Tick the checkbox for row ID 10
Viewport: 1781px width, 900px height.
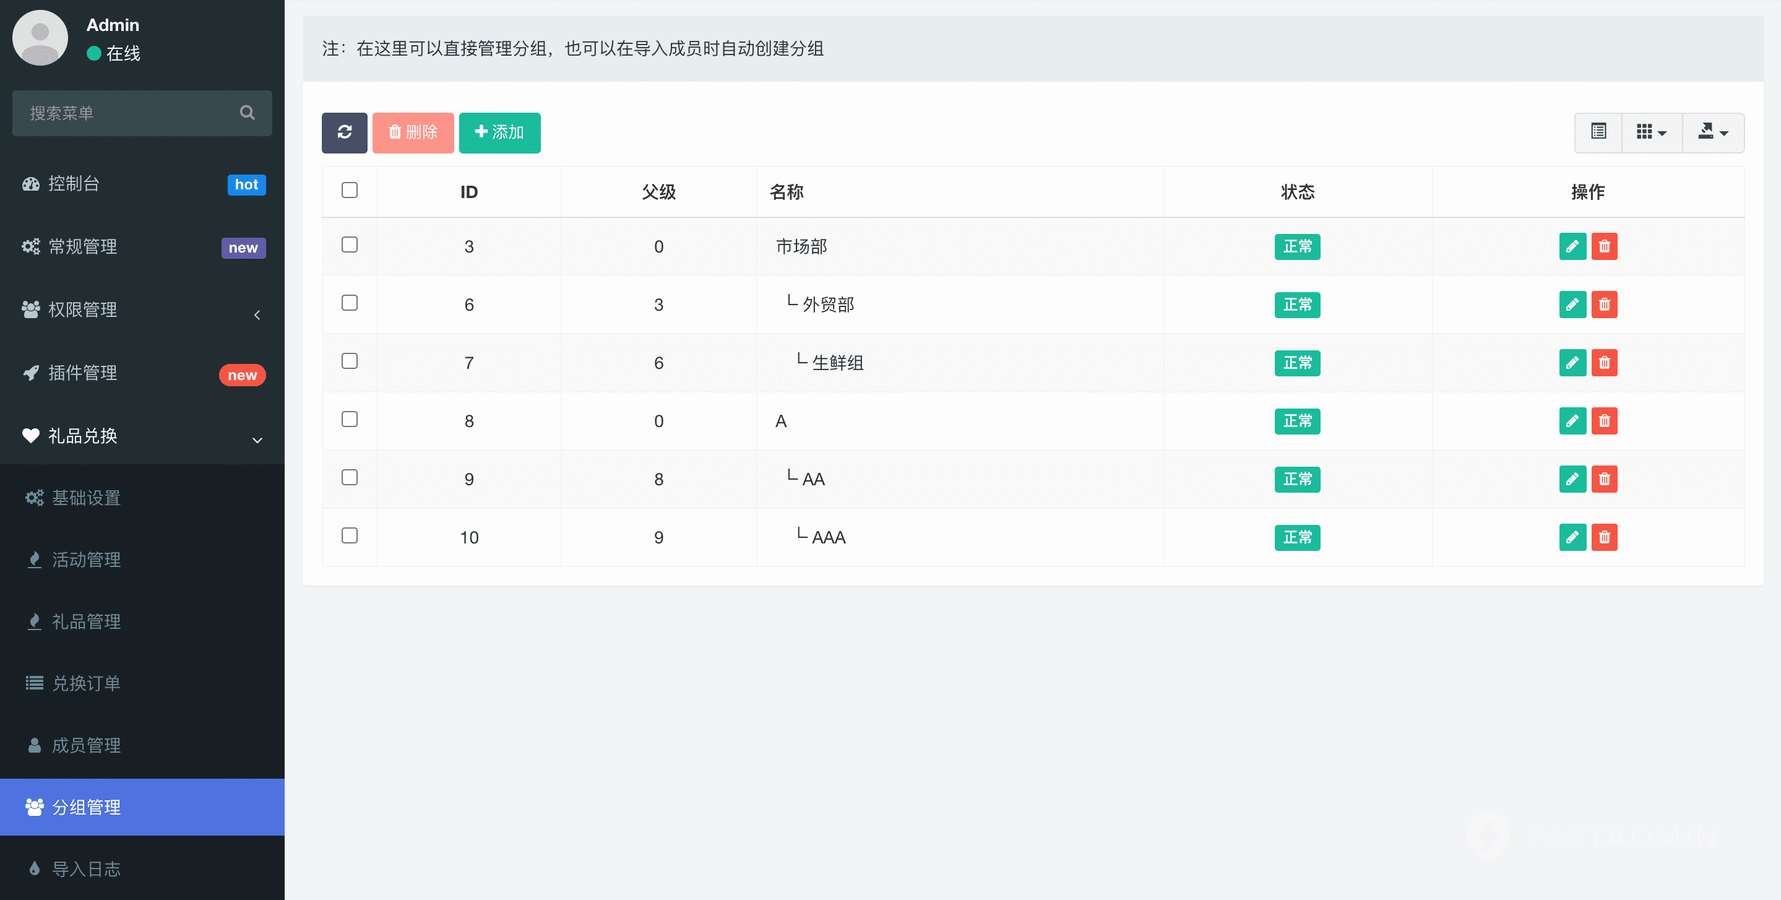point(349,536)
